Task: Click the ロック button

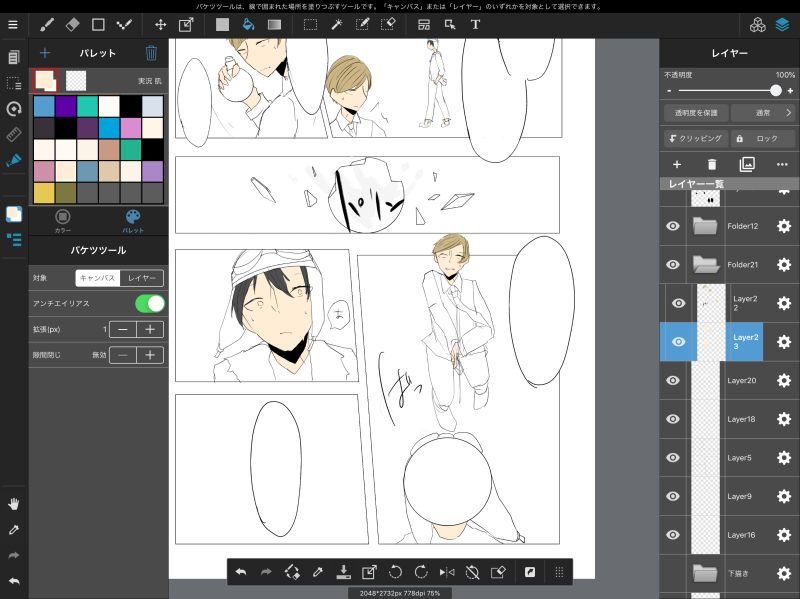Action: [x=763, y=138]
